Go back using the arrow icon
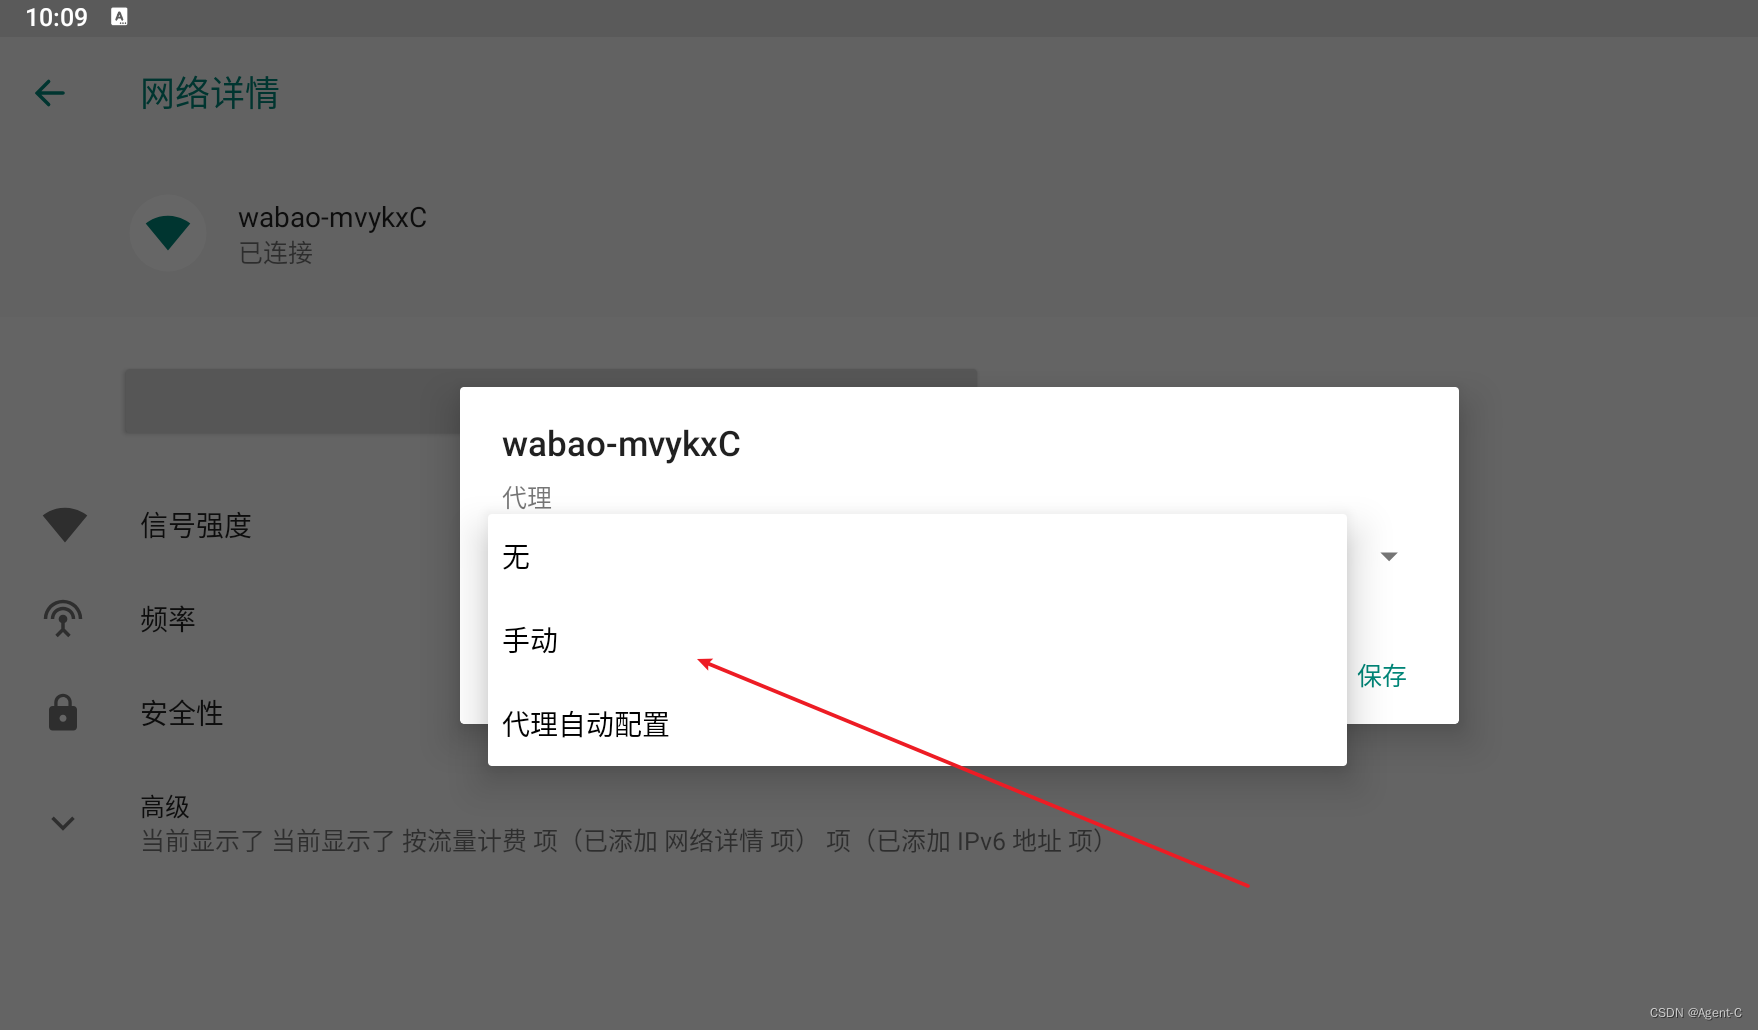 50,93
